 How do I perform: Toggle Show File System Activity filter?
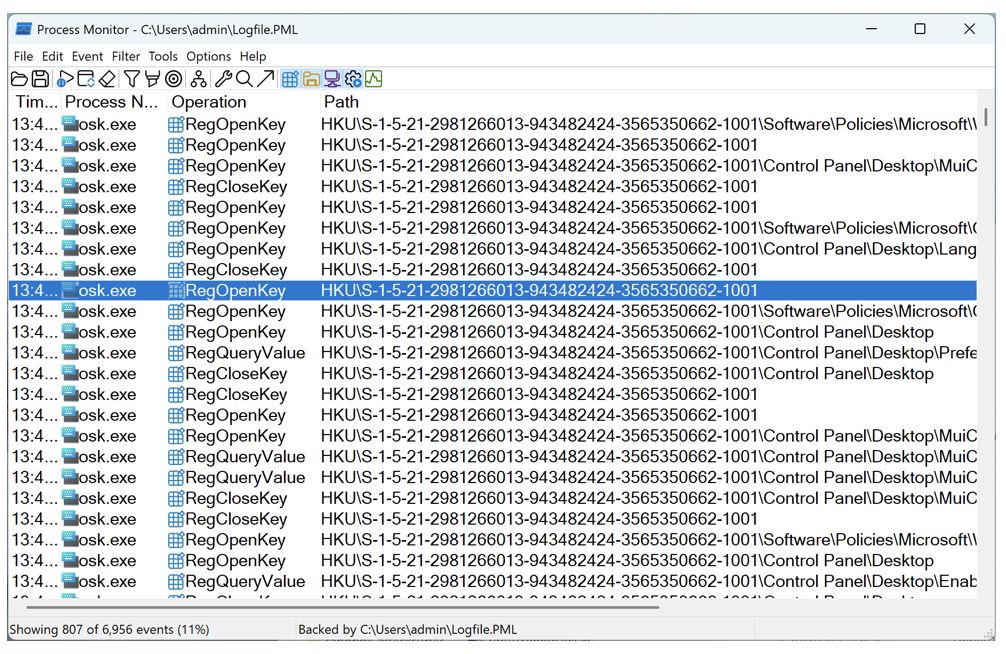click(x=311, y=79)
